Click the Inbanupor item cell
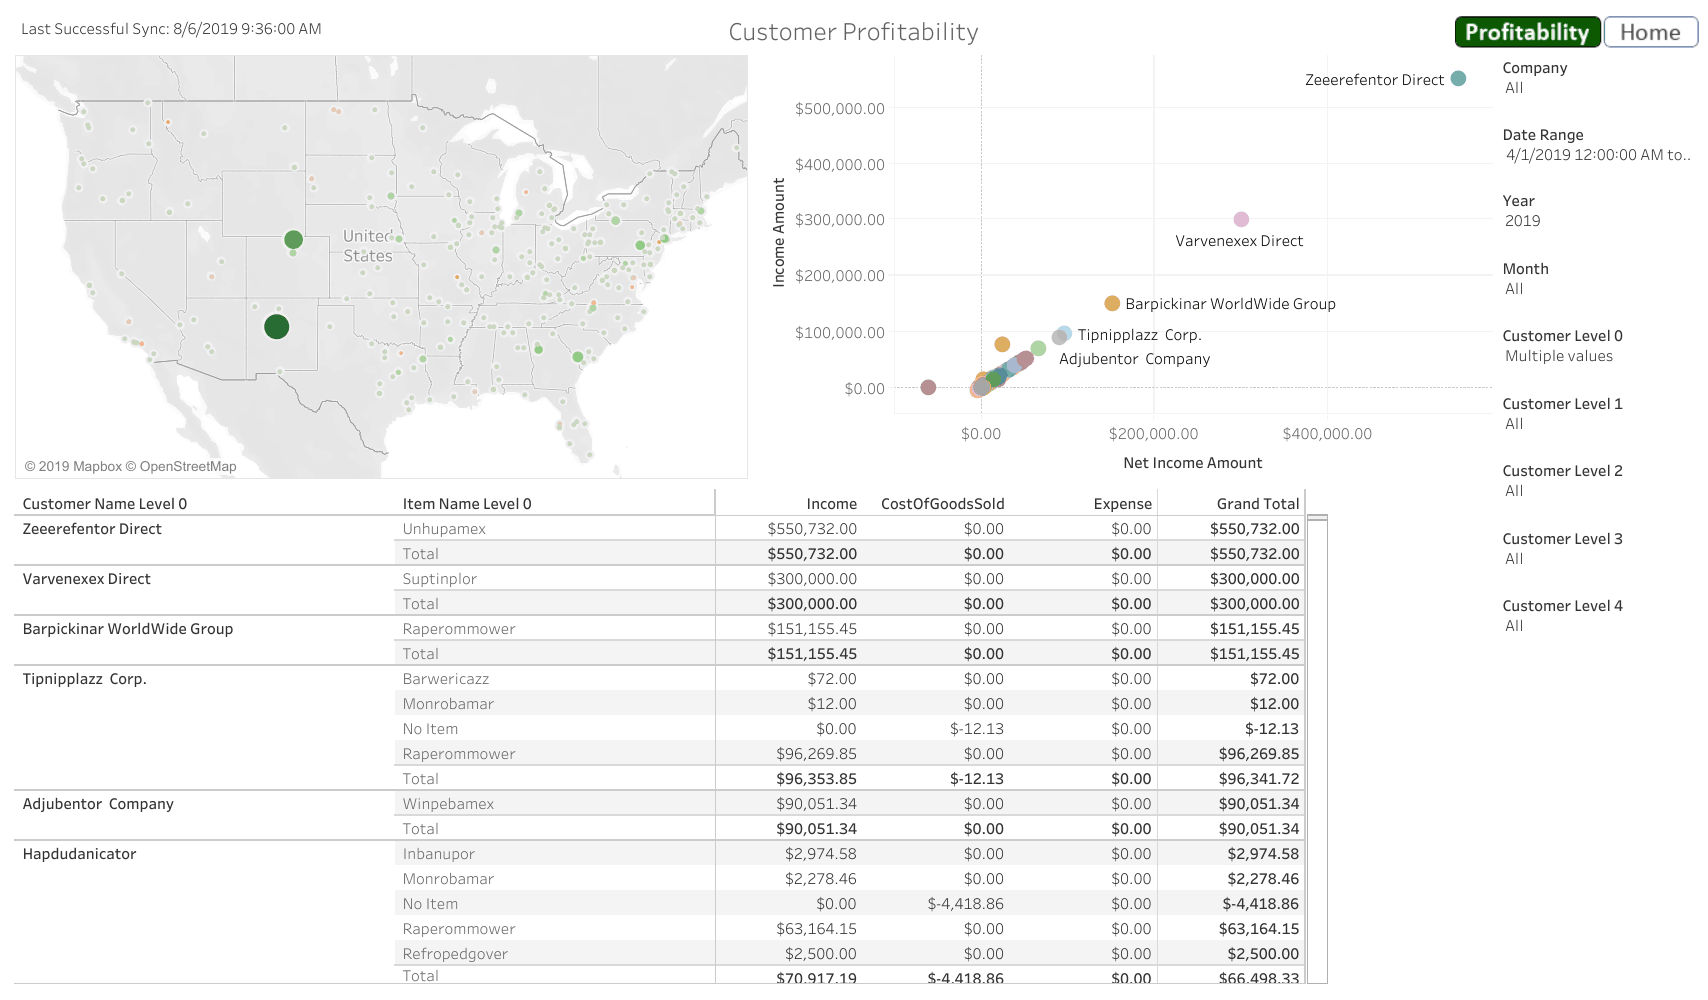The image size is (1708, 1000). coord(439,854)
